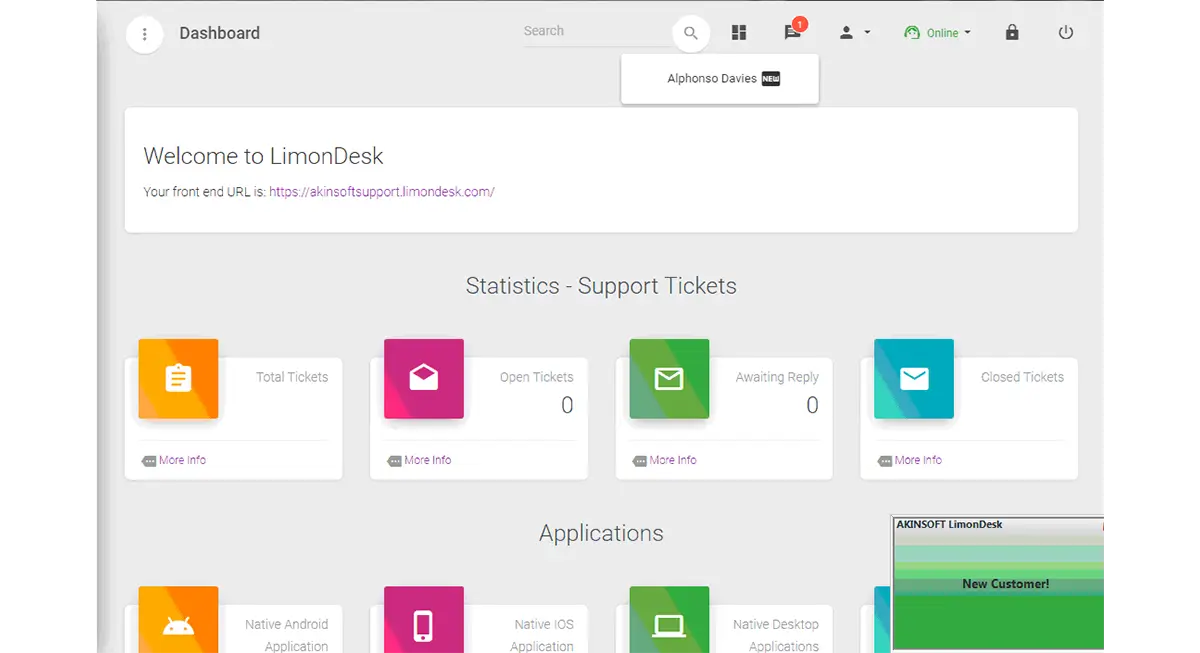Open the three-dot sidebar menu button
Image resolution: width=1200 pixels, height=653 pixels.
tap(145, 34)
